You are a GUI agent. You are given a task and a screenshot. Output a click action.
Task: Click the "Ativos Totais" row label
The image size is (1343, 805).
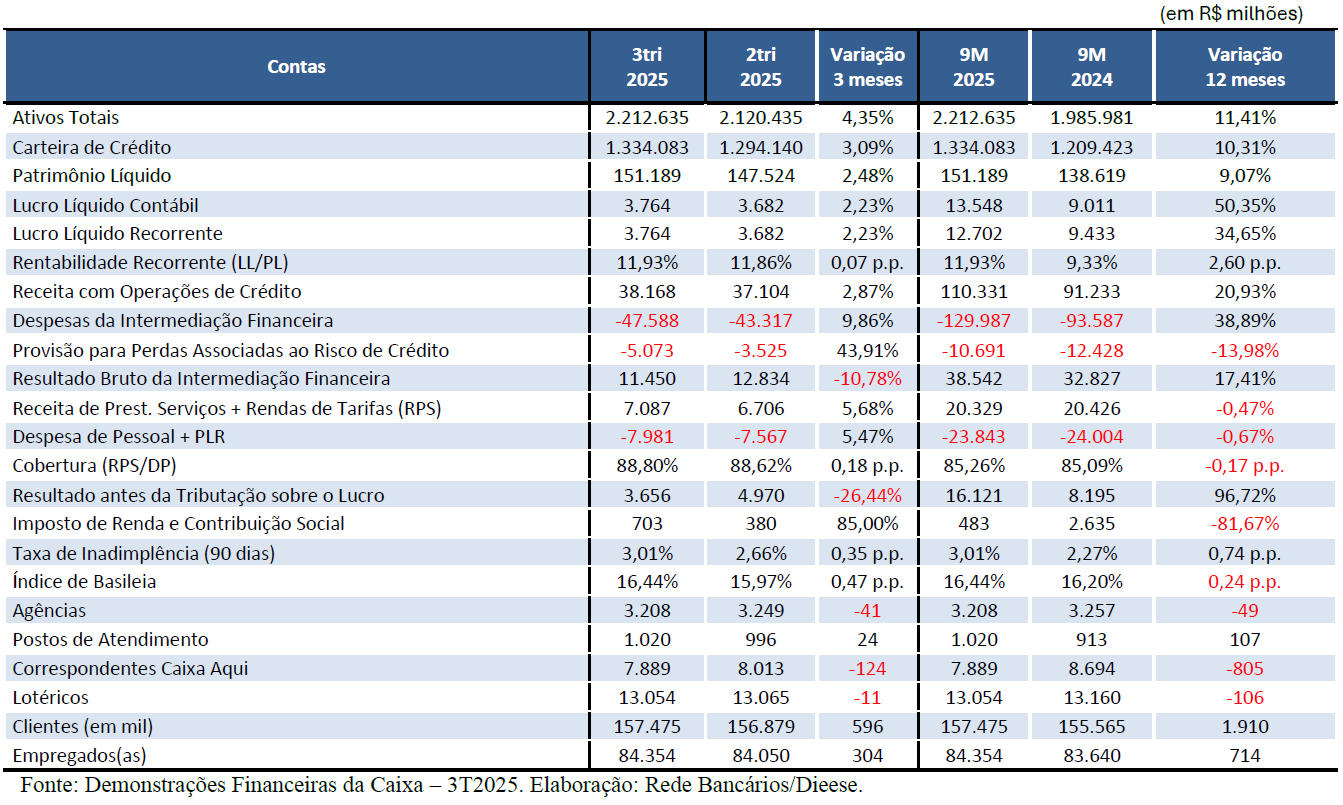pos(66,118)
